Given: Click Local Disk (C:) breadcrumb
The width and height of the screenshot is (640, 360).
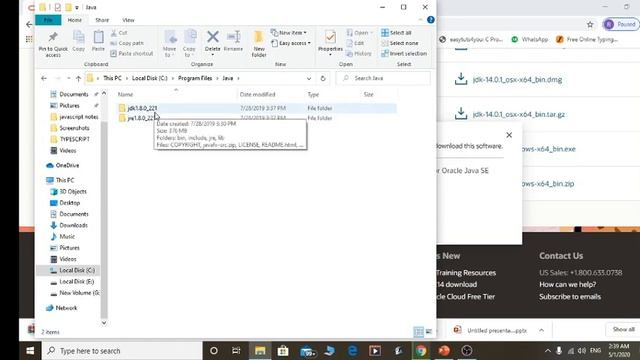Looking at the screenshot, I should [149, 78].
